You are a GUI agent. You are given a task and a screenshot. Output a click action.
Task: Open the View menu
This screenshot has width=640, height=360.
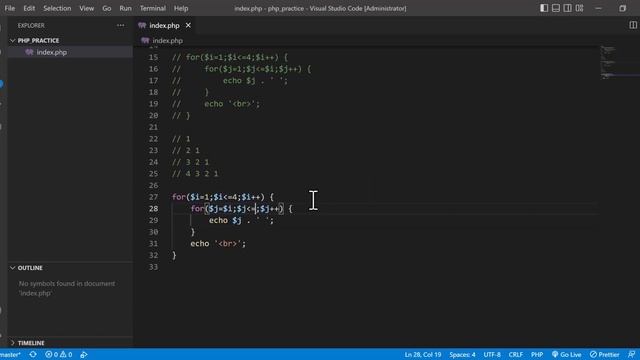pyautogui.click(x=87, y=8)
